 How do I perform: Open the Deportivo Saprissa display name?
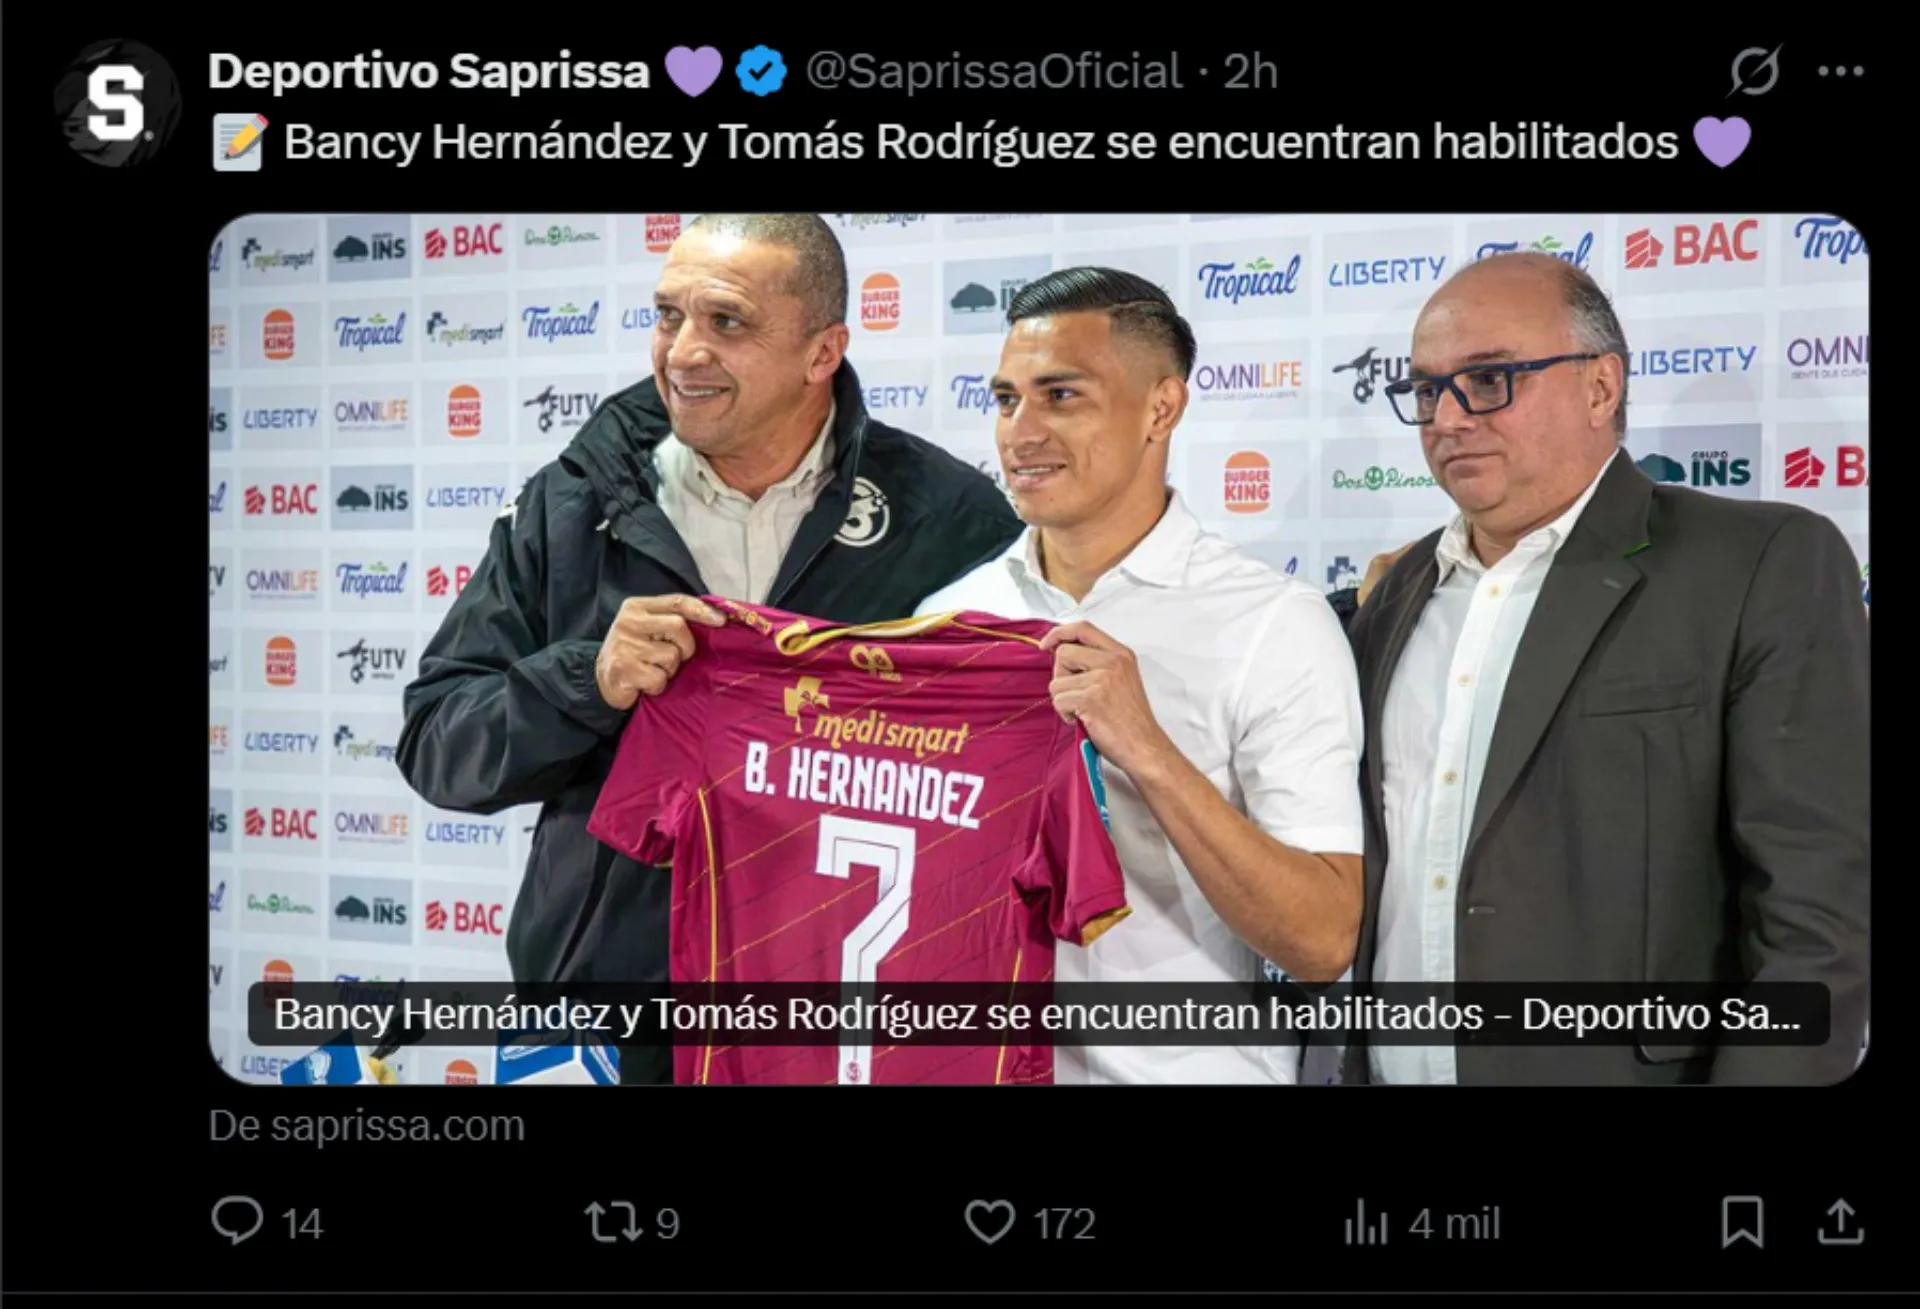pos(429,72)
